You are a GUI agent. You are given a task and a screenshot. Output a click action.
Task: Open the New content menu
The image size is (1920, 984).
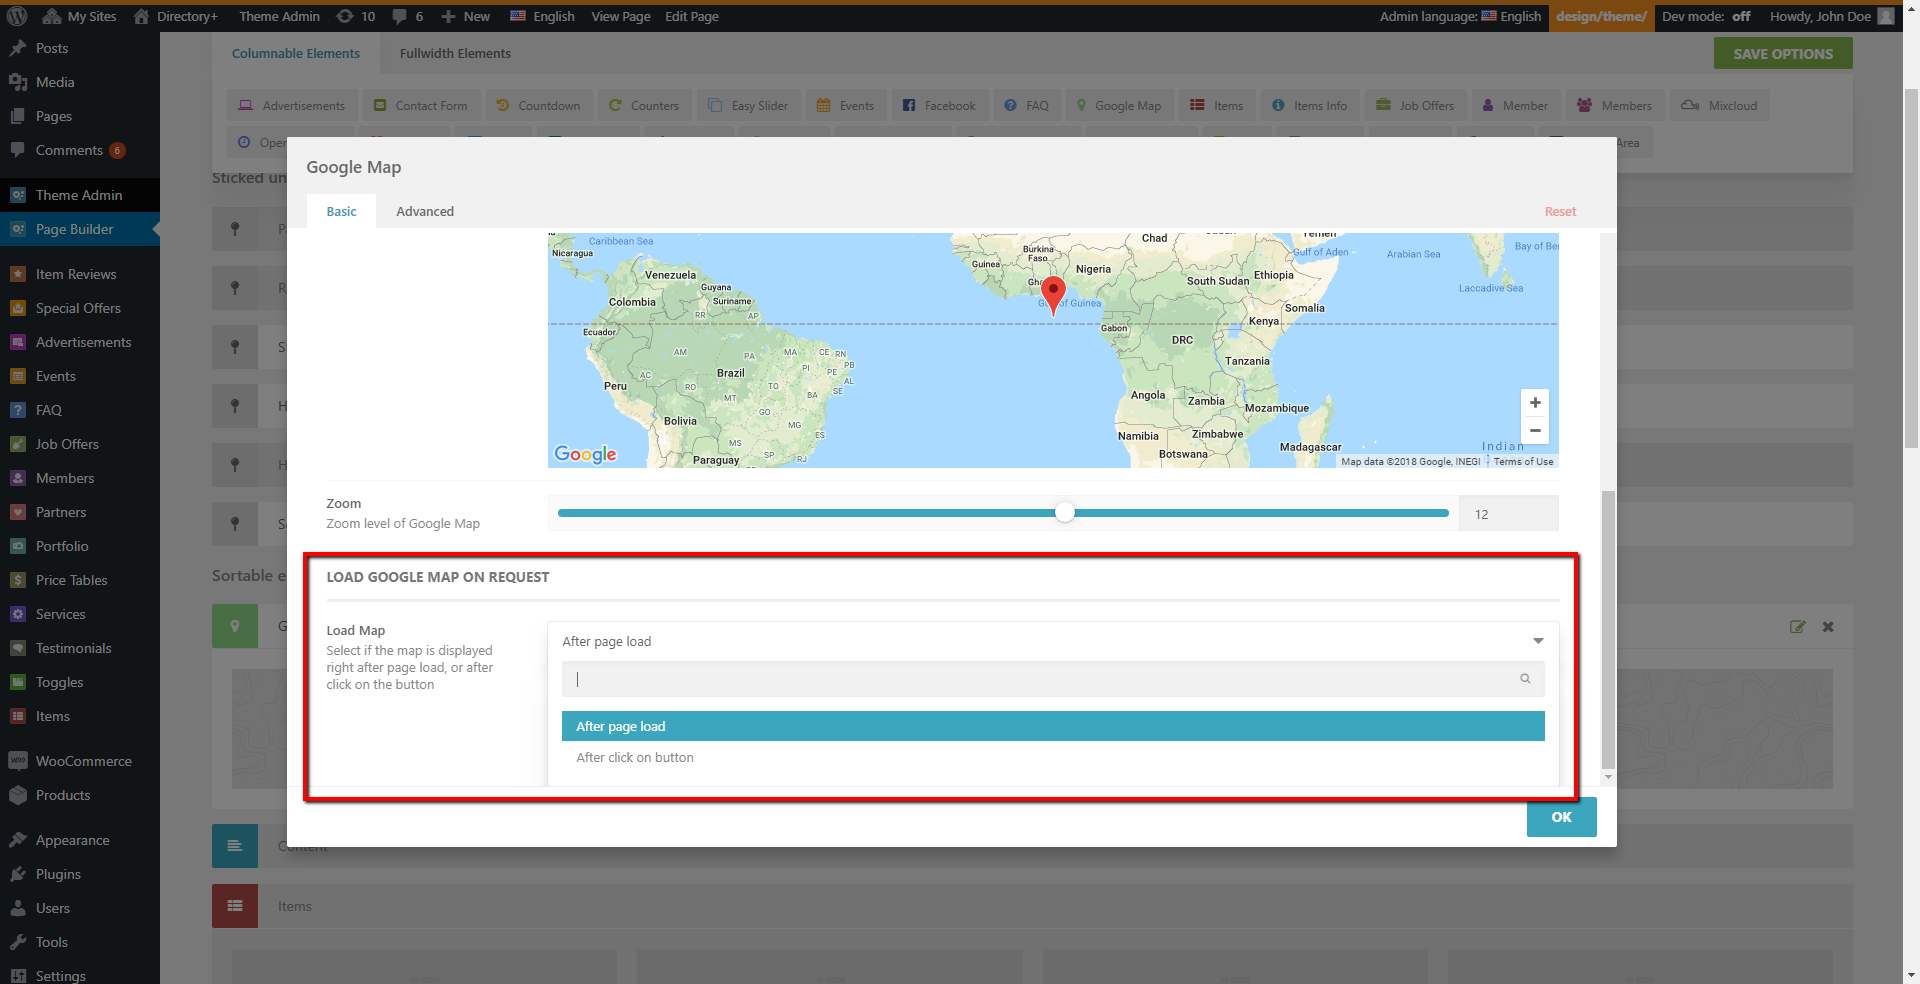(466, 16)
